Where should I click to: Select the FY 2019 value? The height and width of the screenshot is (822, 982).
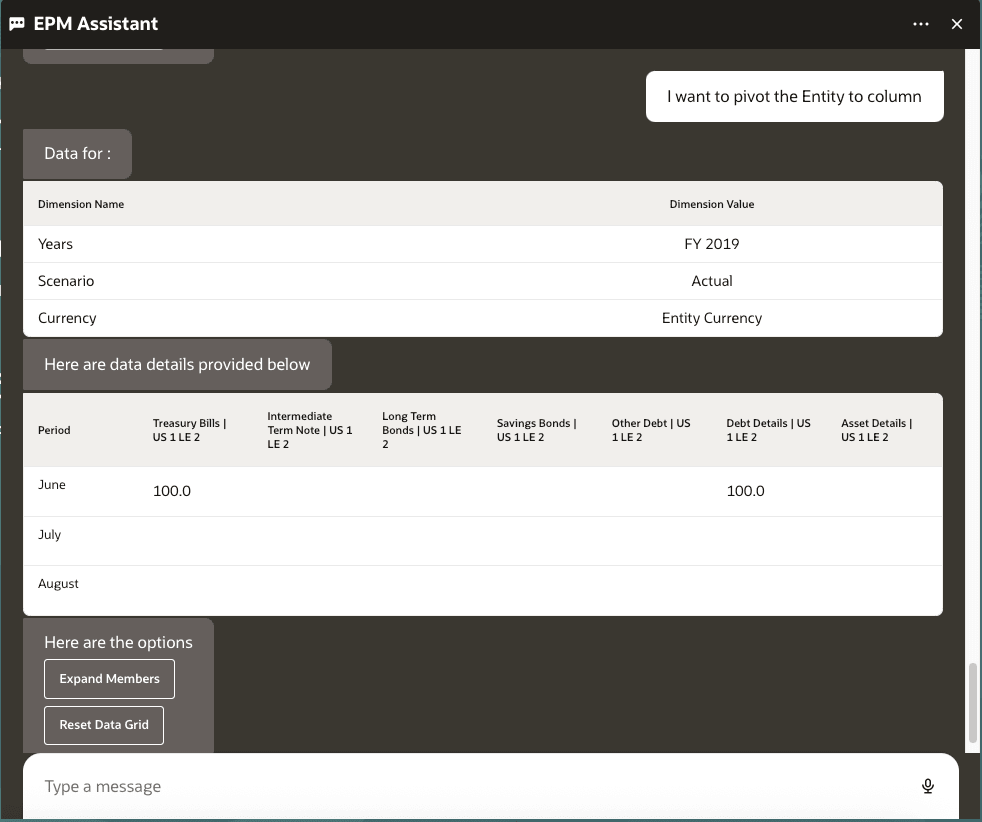(x=711, y=244)
